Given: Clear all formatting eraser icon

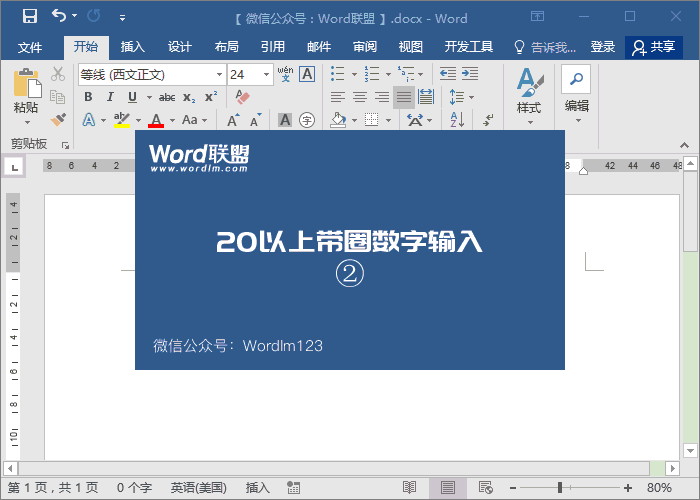Looking at the screenshot, I should tap(242, 97).
